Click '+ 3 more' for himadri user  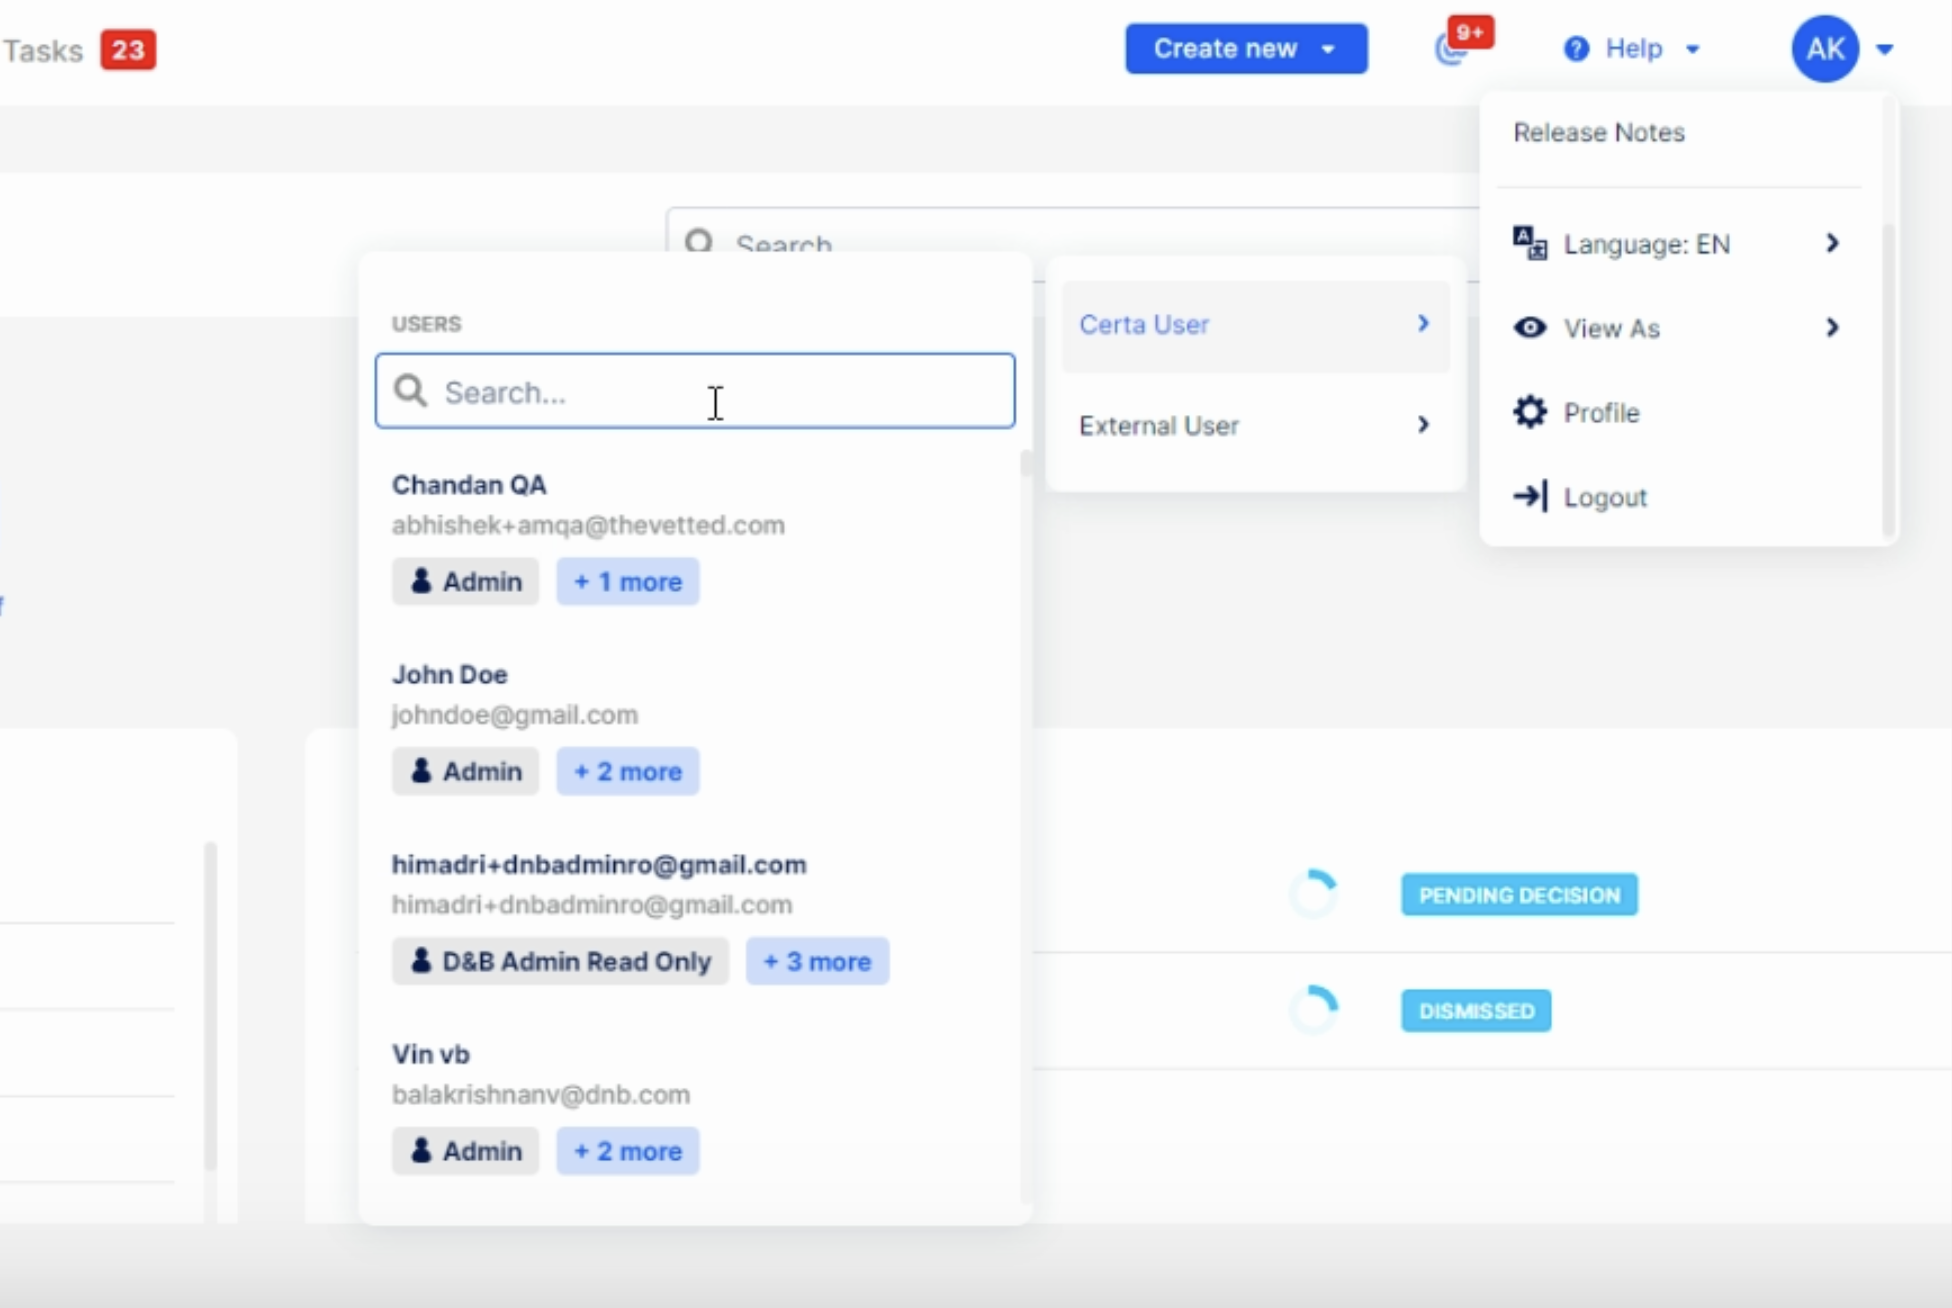click(816, 961)
